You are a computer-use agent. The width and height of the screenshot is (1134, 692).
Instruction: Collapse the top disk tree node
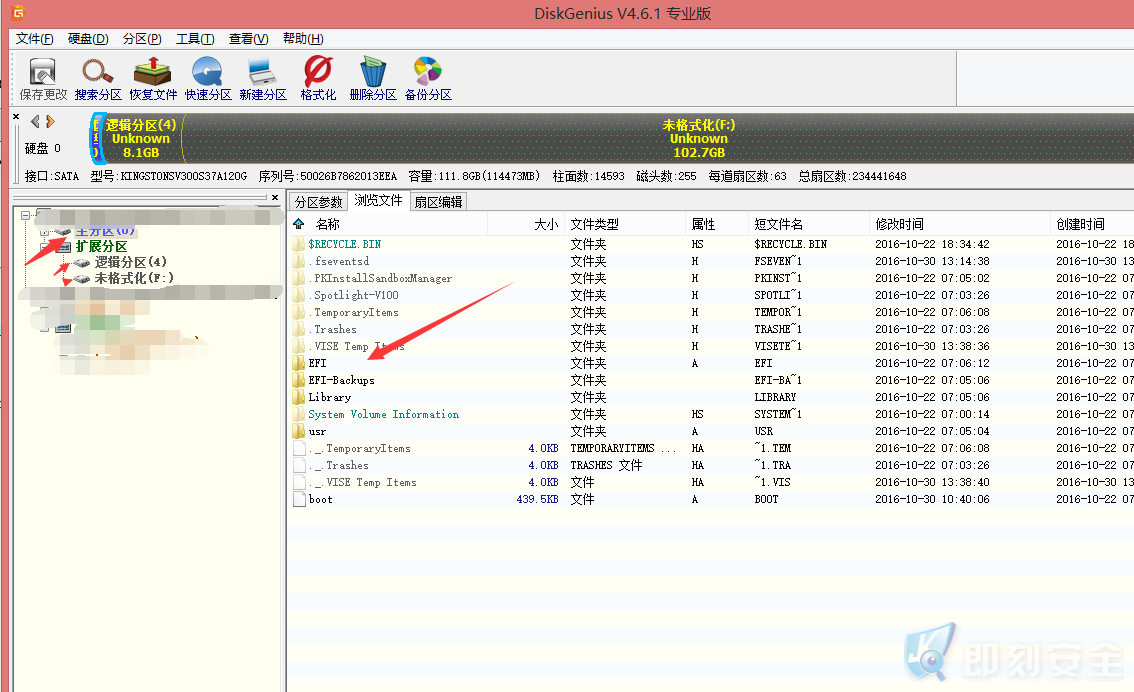25,215
